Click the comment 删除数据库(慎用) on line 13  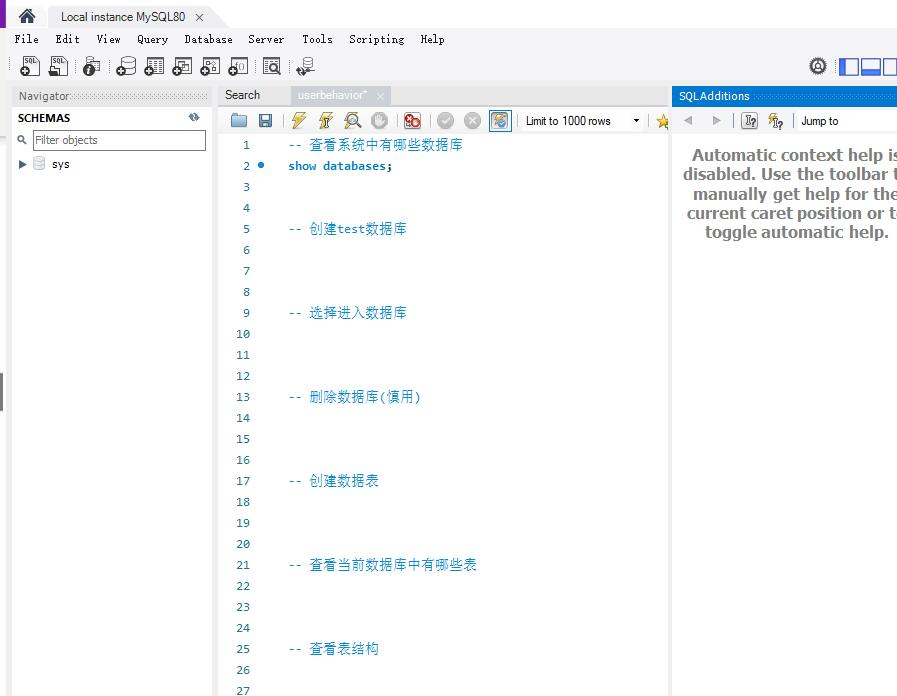tap(354, 397)
